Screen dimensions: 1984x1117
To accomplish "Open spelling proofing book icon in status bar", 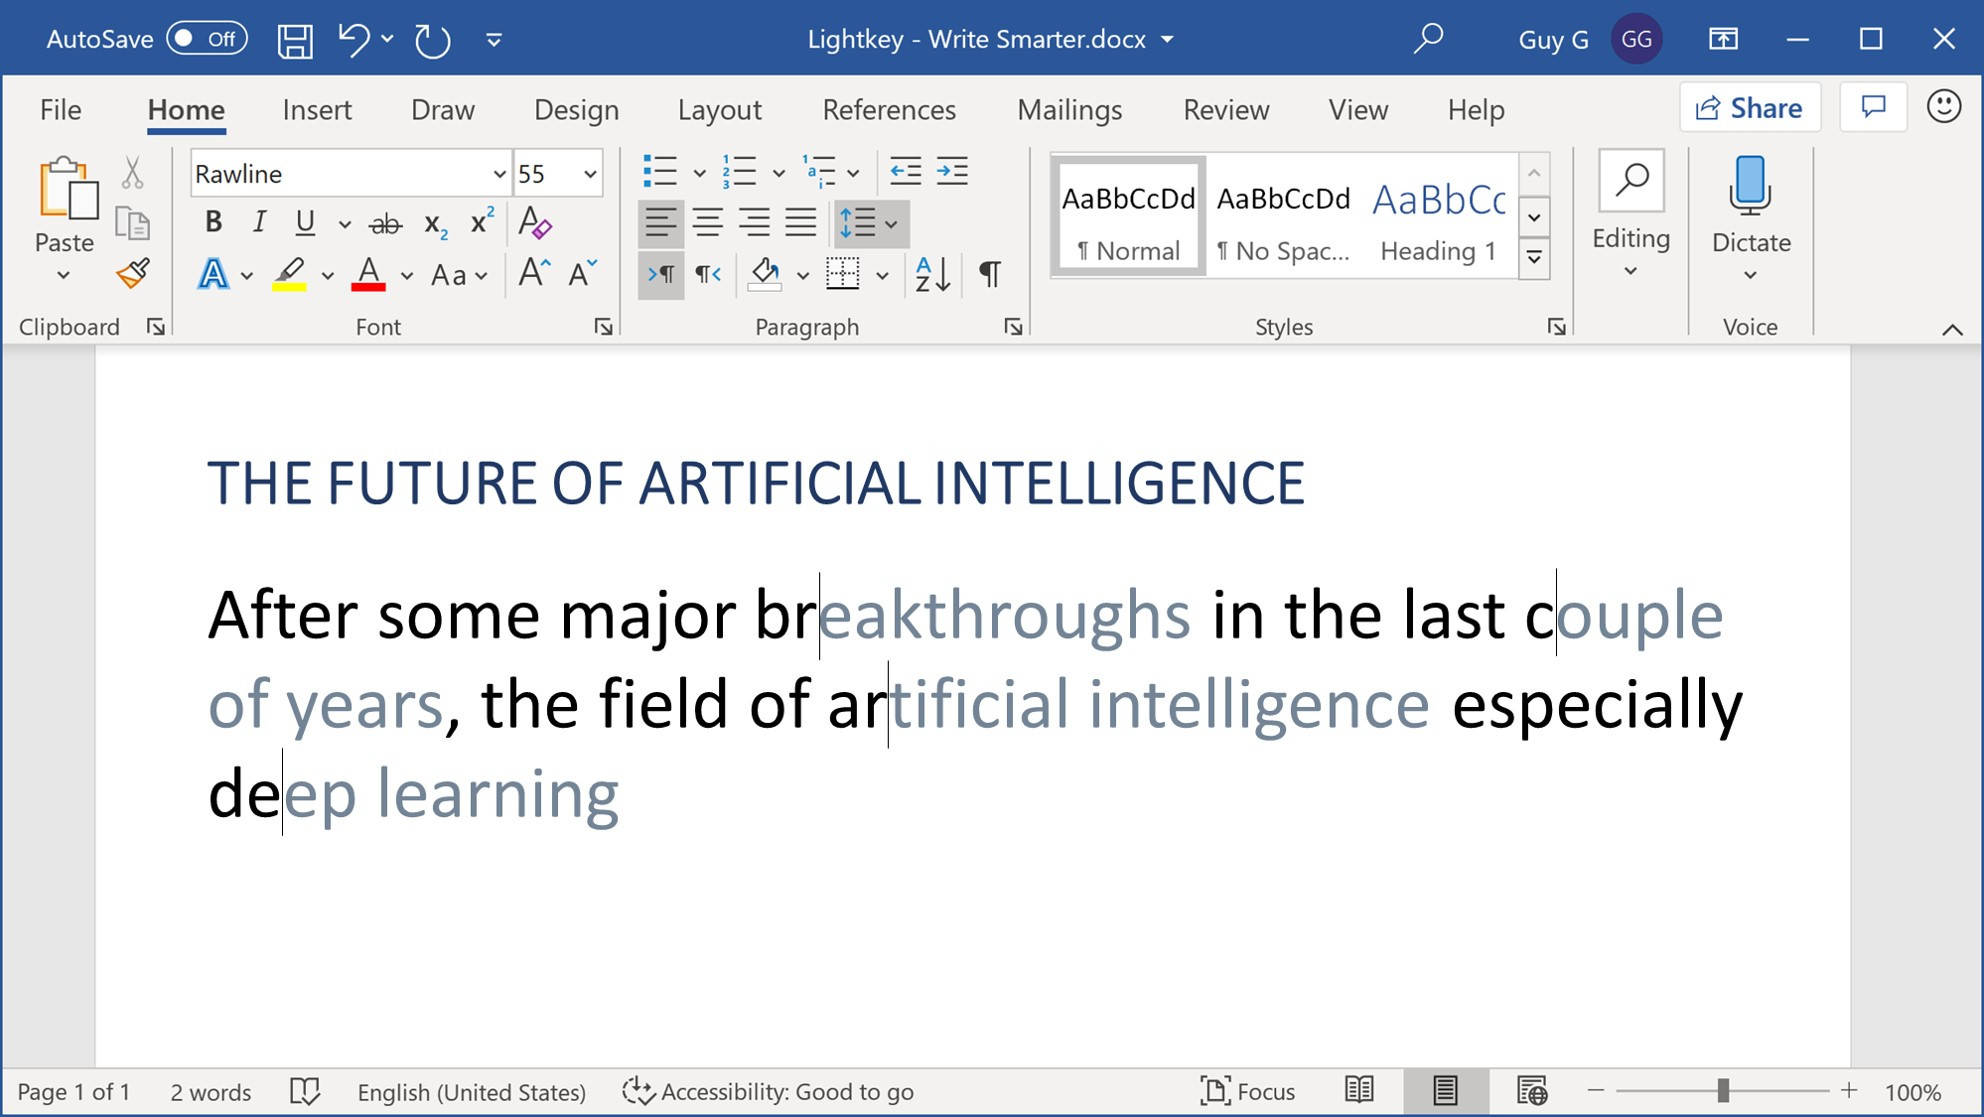I will pos(304,1091).
